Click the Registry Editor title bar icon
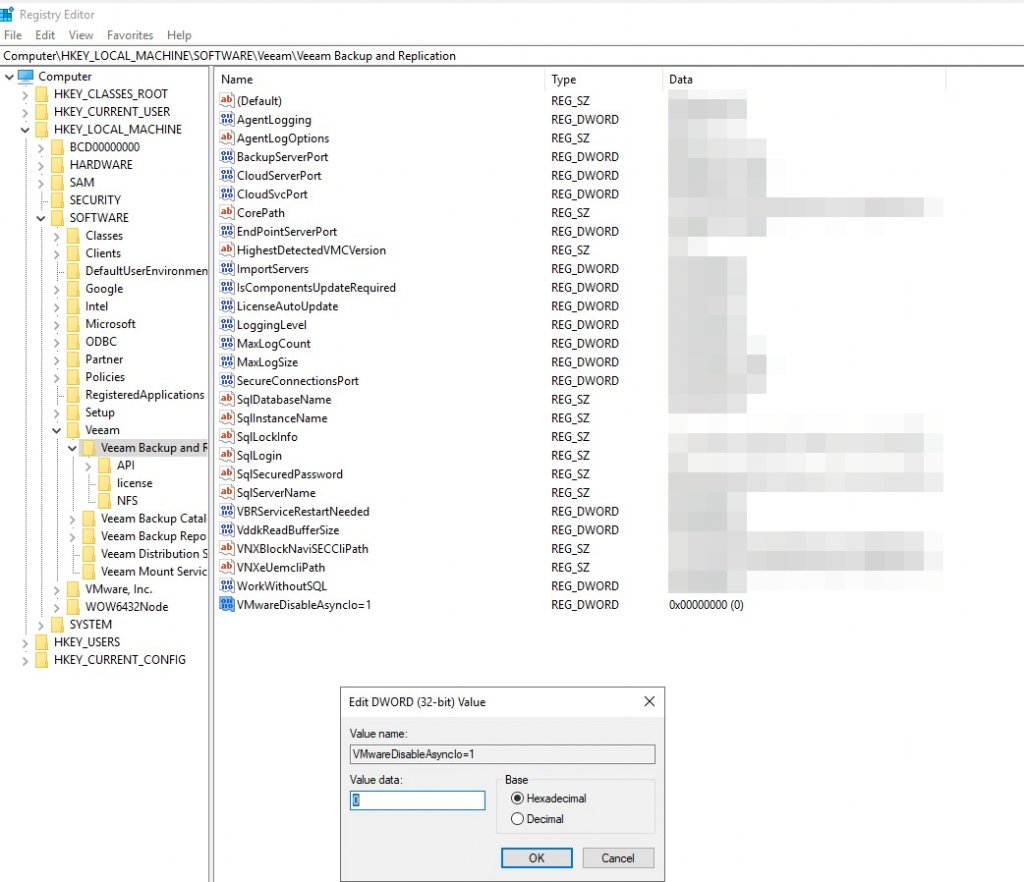This screenshot has height=882, width=1024. [x=7, y=14]
